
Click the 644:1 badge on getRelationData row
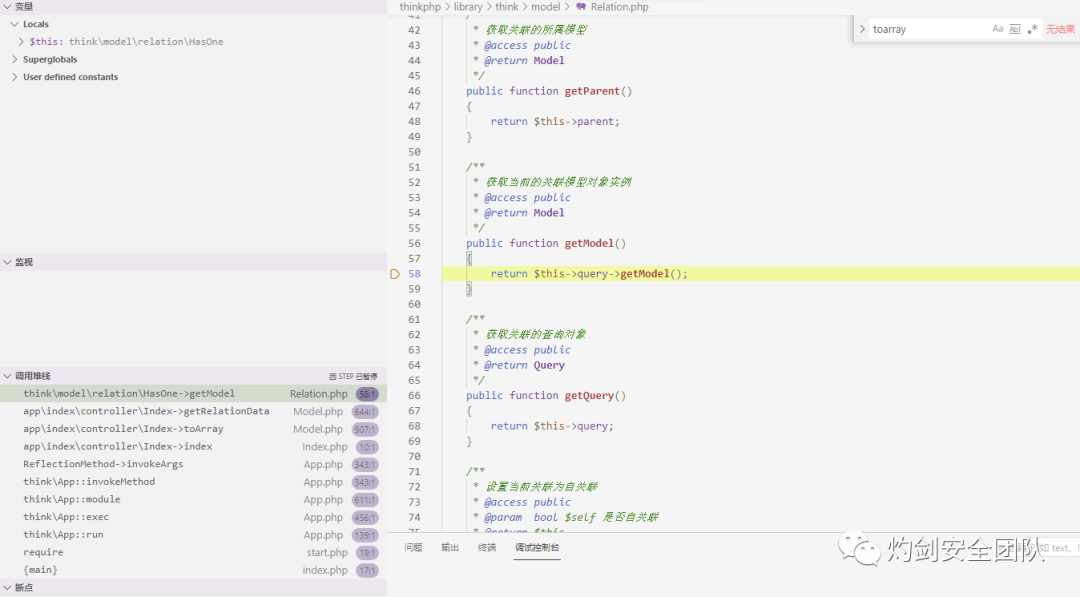click(x=364, y=412)
